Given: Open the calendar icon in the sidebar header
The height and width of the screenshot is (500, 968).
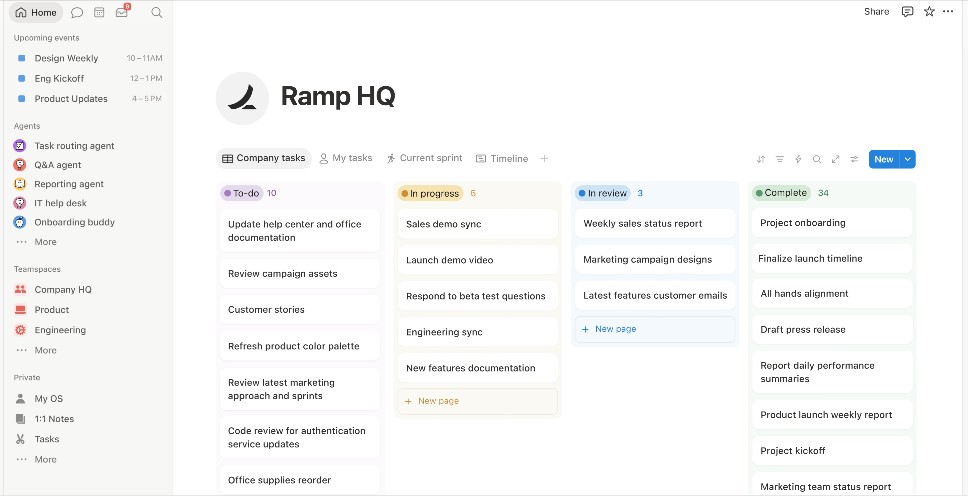Looking at the screenshot, I should click(x=99, y=12).
